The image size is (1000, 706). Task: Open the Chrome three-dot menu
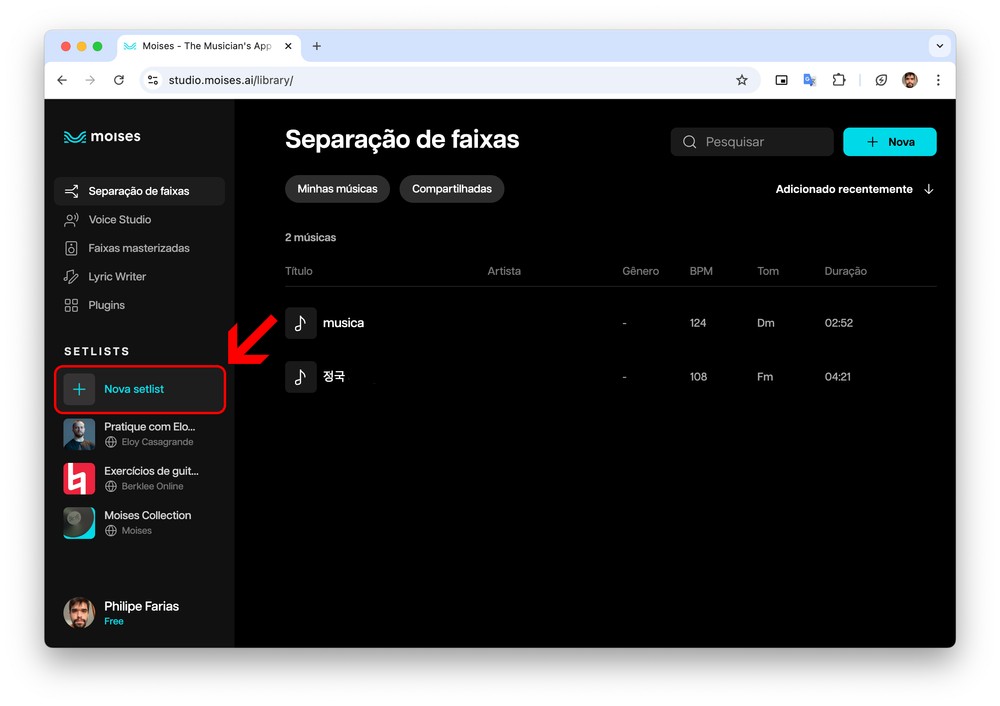[938, 80]
